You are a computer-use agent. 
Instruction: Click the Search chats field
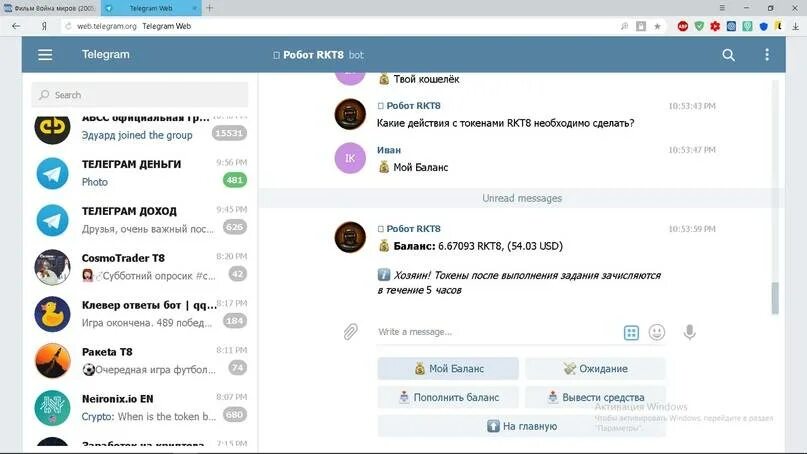139,95
